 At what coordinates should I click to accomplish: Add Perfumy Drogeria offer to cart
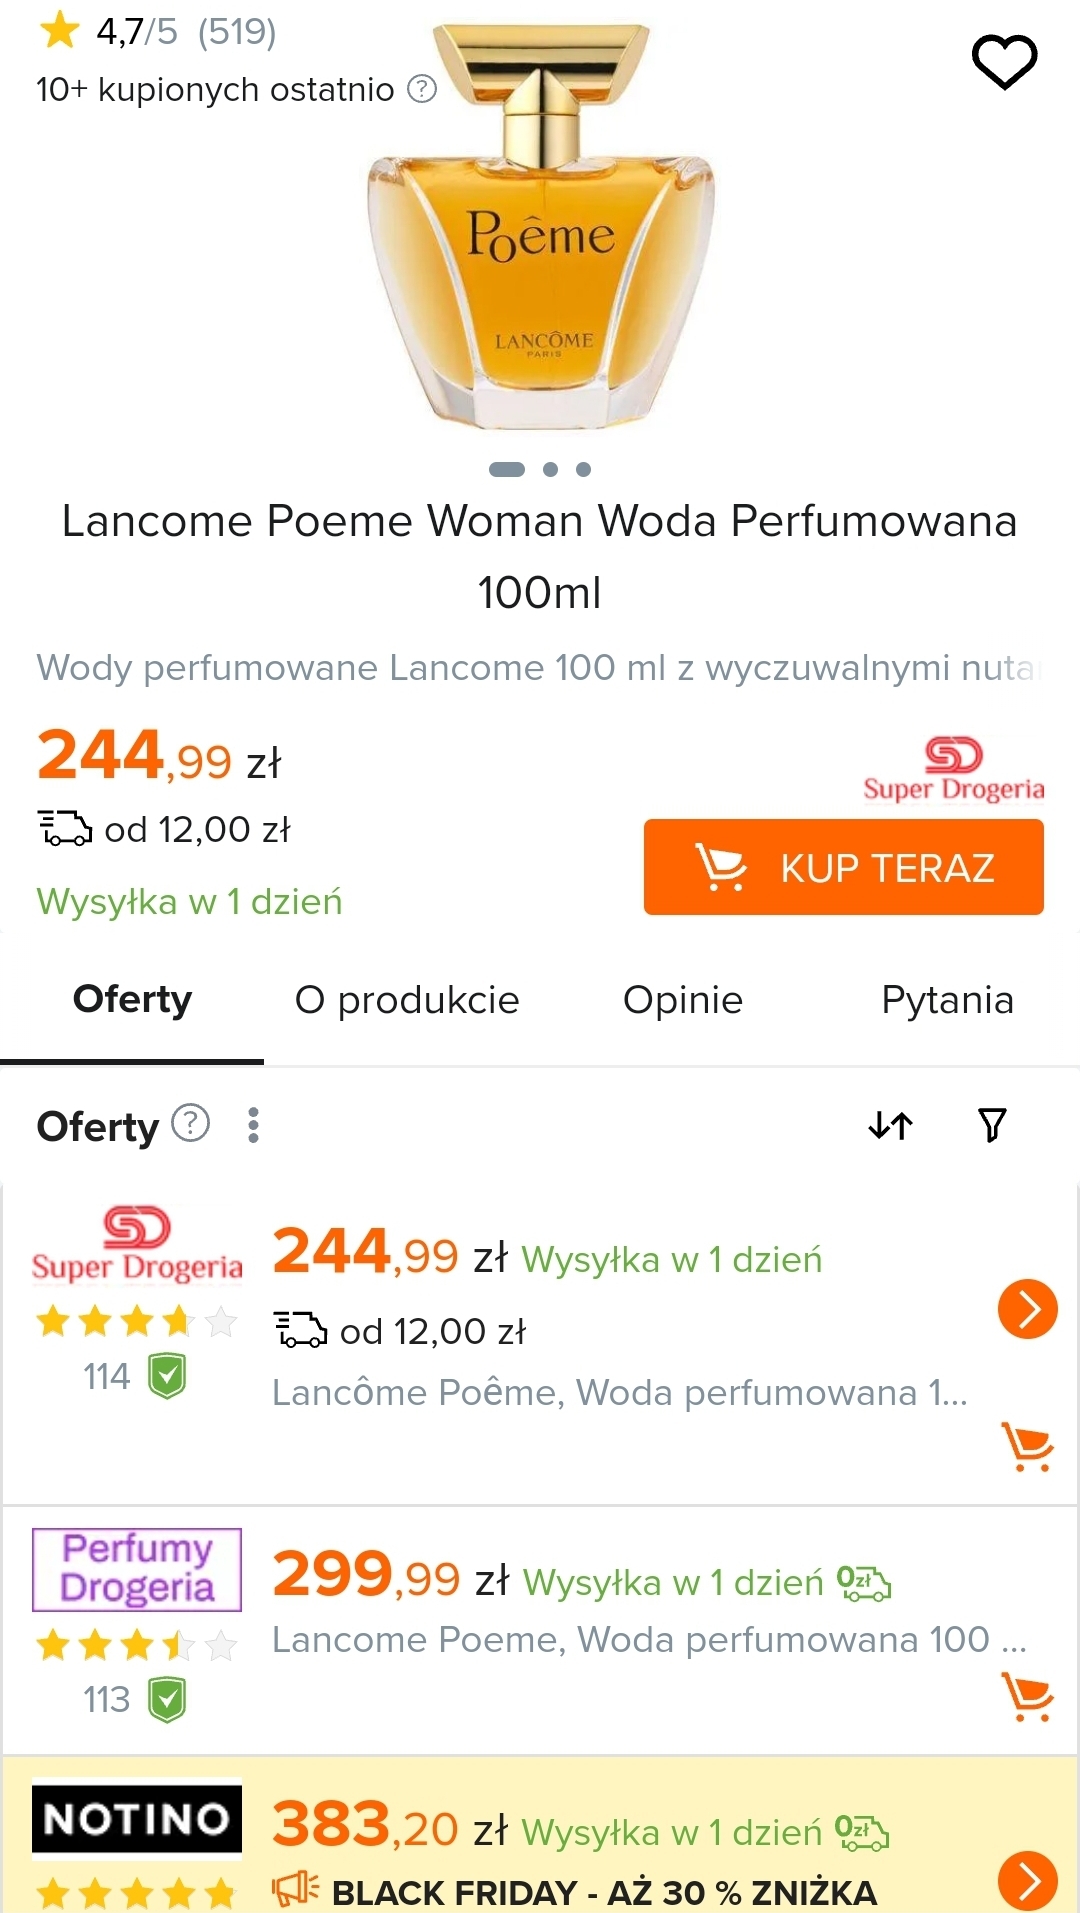[x=1026, y=1696]
